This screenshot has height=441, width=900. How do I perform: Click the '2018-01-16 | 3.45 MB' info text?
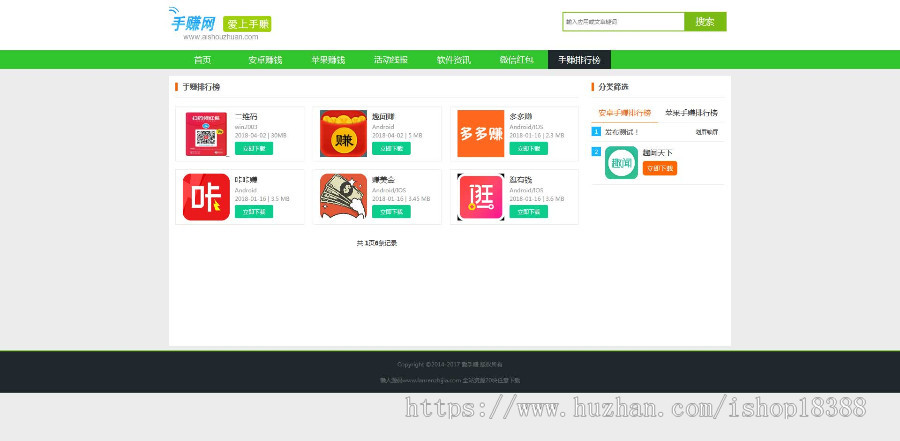401,199
